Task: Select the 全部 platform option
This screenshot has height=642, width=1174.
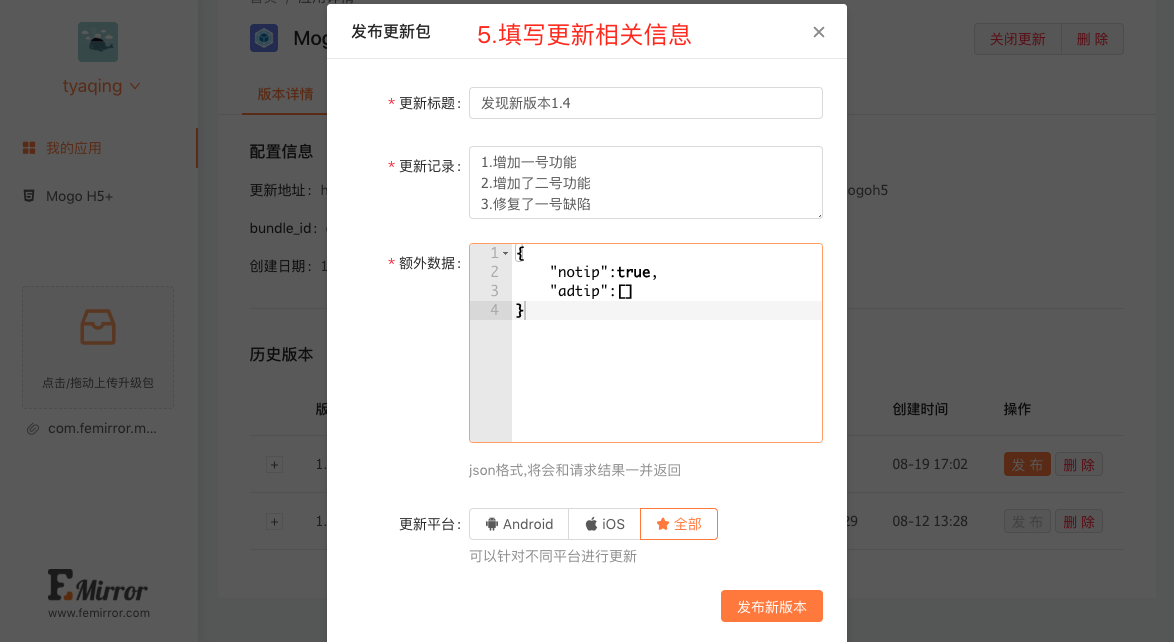Action: [x=679, y=524]
